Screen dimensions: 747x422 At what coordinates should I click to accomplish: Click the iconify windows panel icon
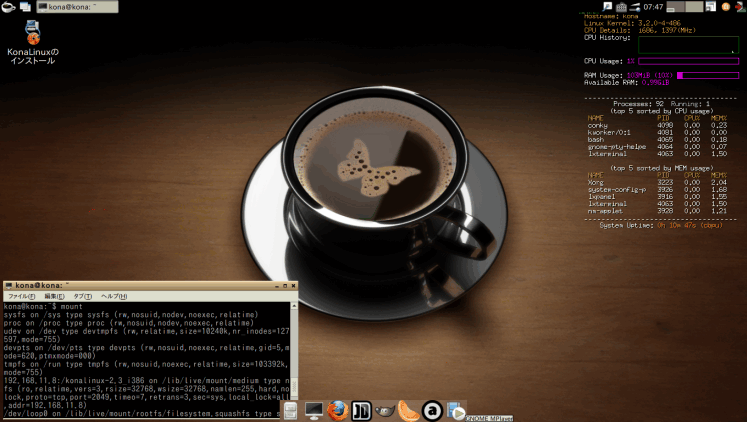click(x=711, y=7)
